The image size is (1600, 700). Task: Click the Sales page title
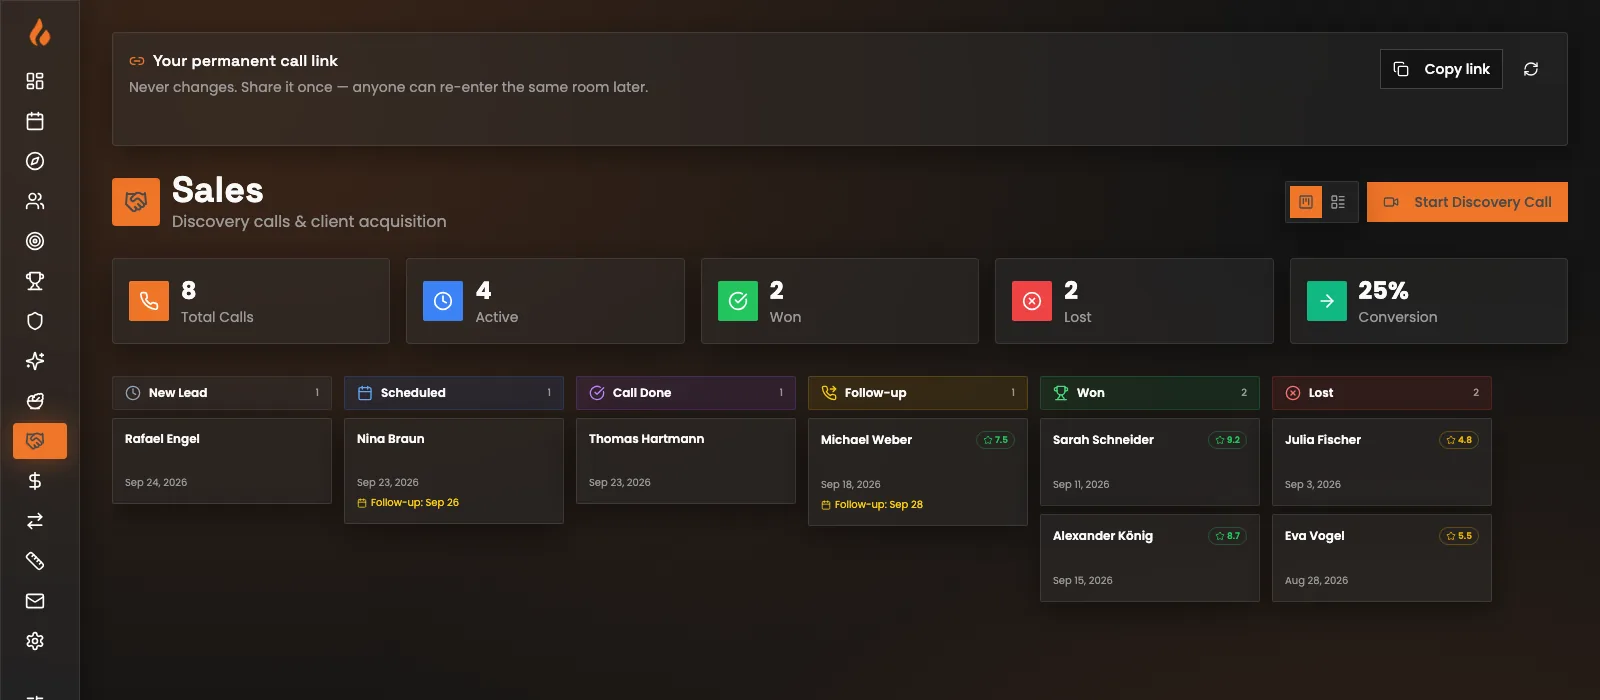(x=218, y=190)
